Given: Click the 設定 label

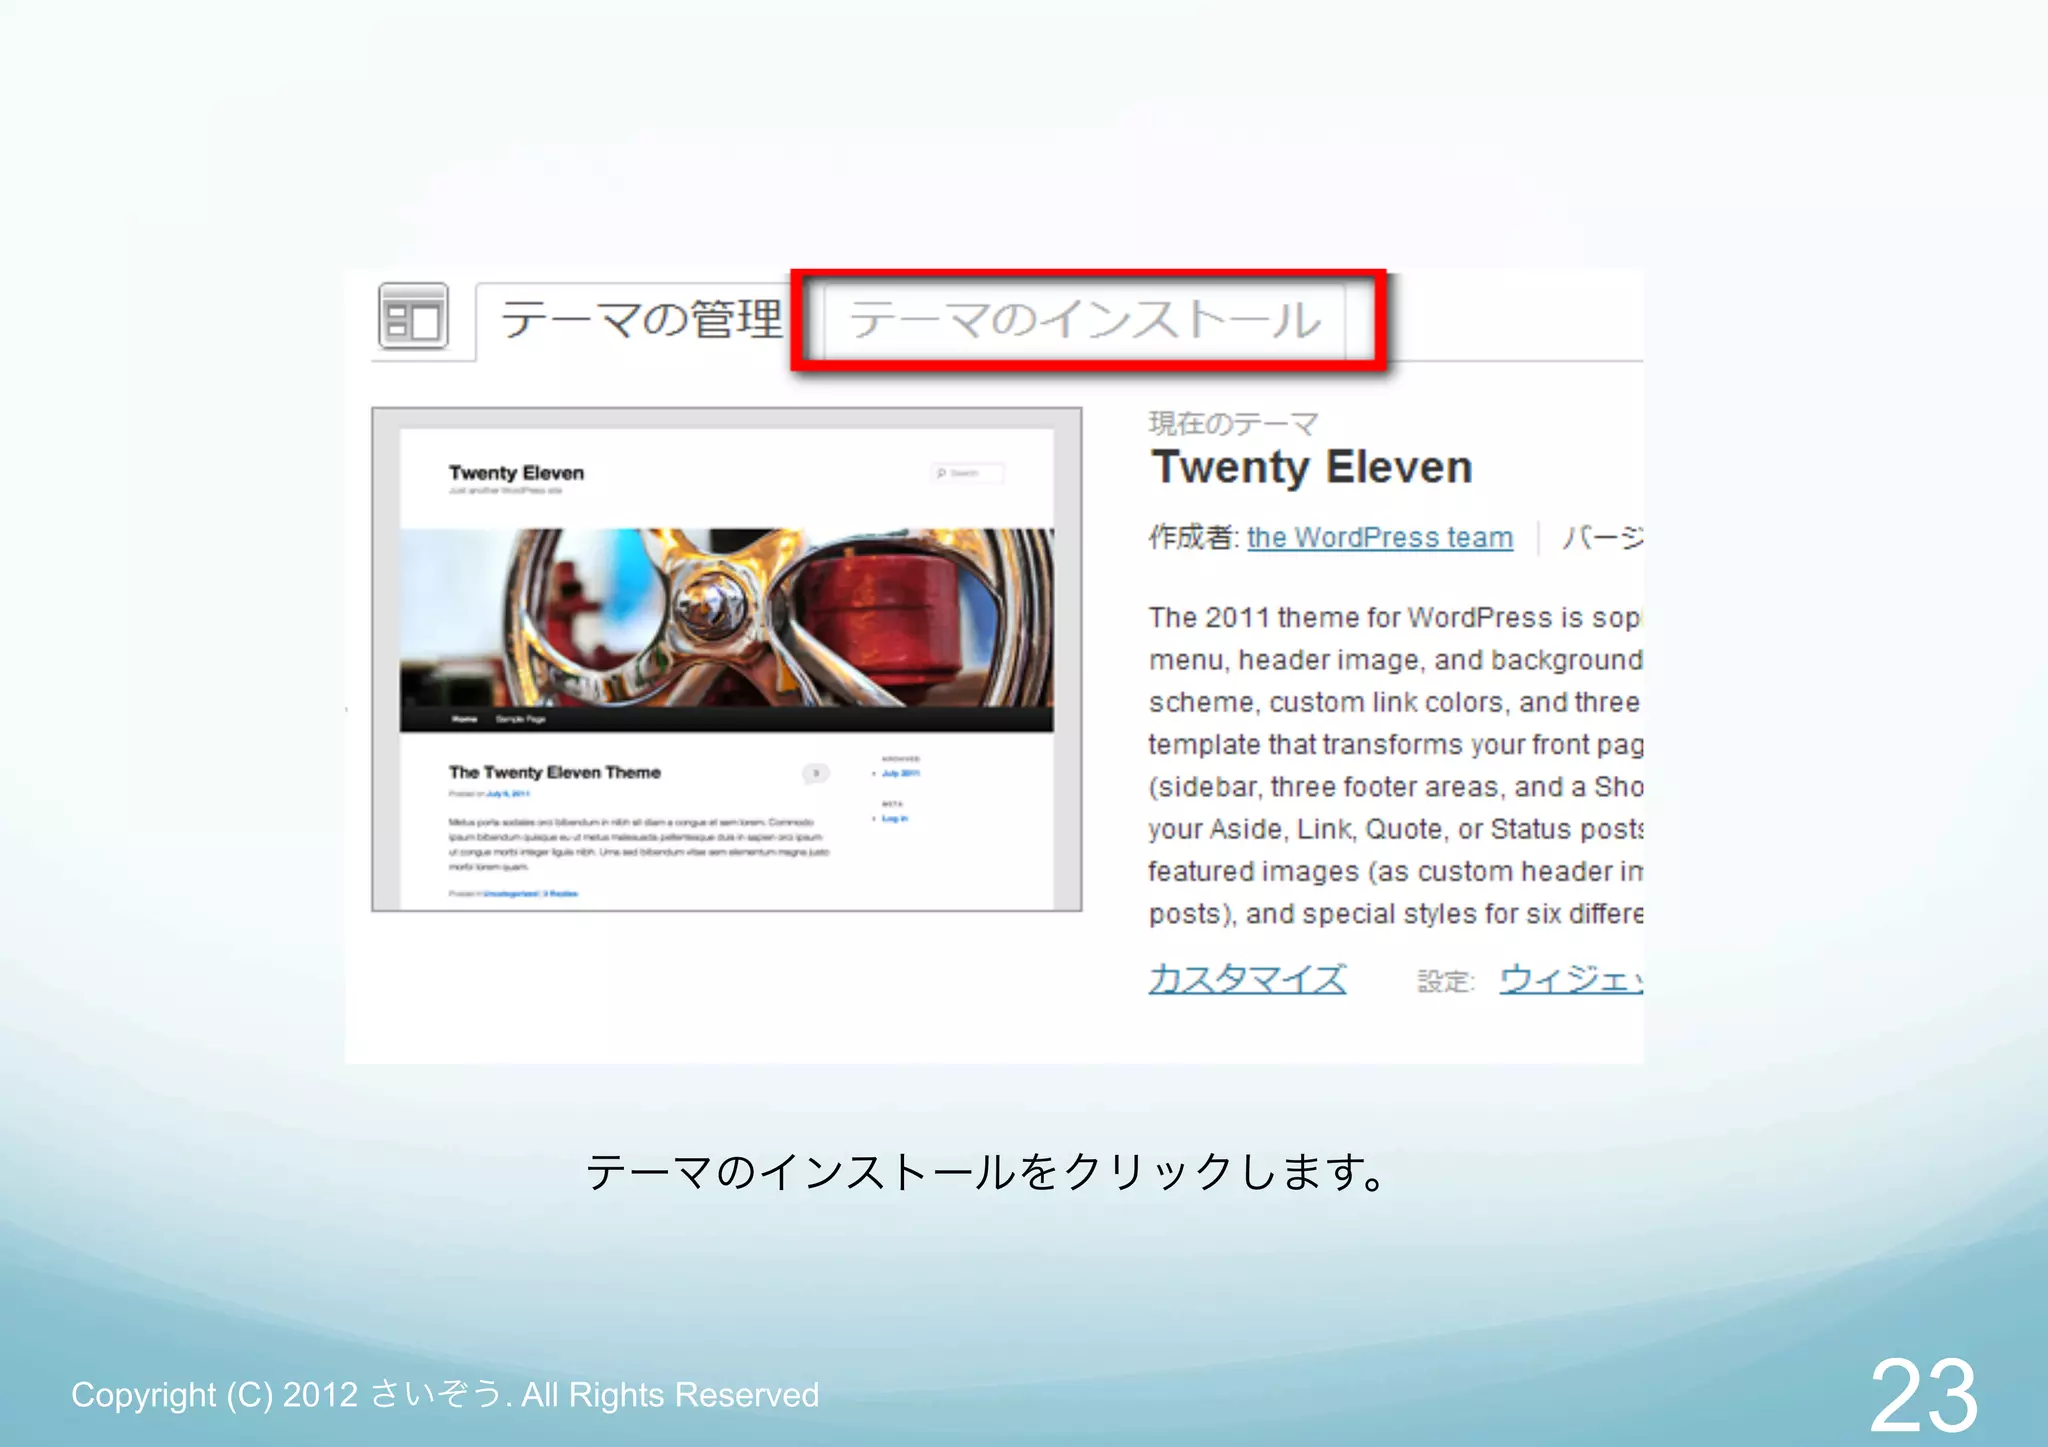Looking at the screenshot, I should click(1446, 981).
